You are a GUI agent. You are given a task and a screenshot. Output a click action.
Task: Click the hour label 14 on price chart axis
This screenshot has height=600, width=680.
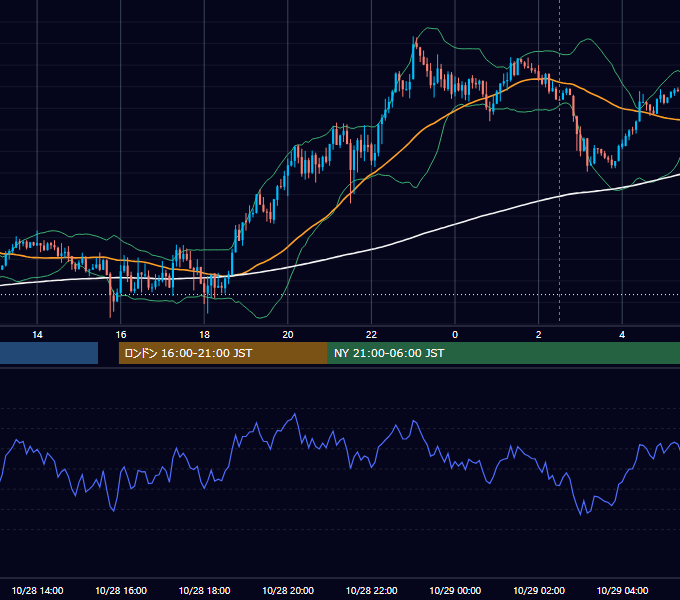click(x=37, y=335)
